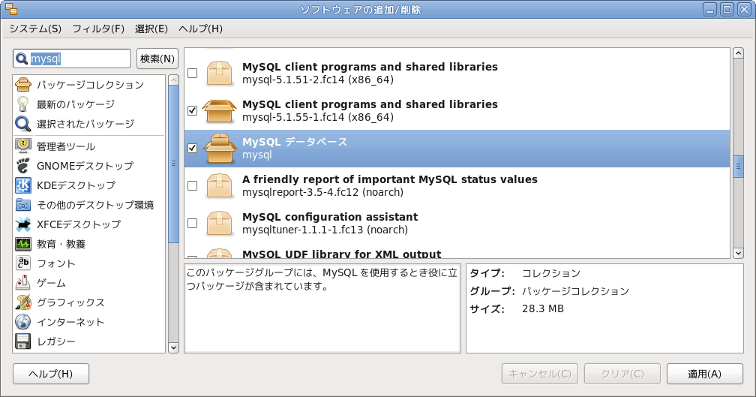
Task: Click the その他のデスクトップ環境 icon
Action: tap(23, 205)
